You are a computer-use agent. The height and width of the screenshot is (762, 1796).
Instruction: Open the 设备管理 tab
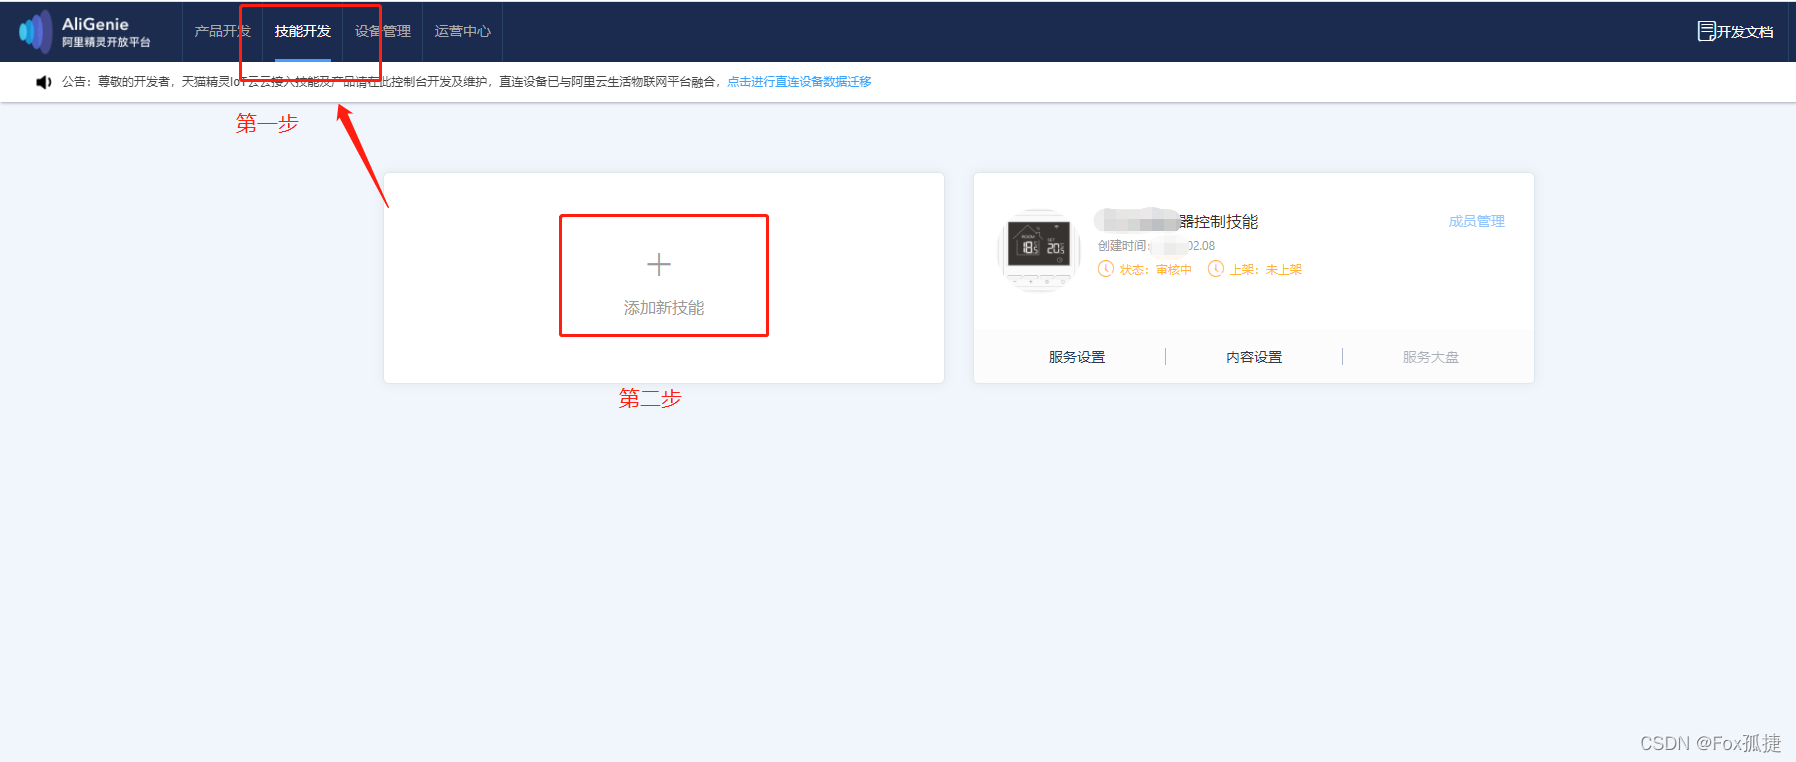point(383,31)
